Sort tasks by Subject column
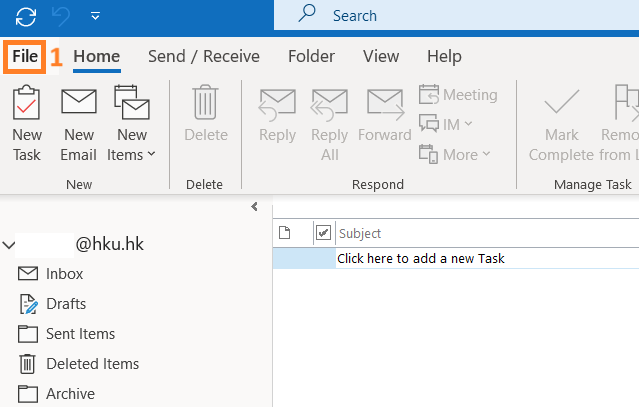The height and width of the screenshot is (410, 640). pyautogui.click(x=360, y=233)
